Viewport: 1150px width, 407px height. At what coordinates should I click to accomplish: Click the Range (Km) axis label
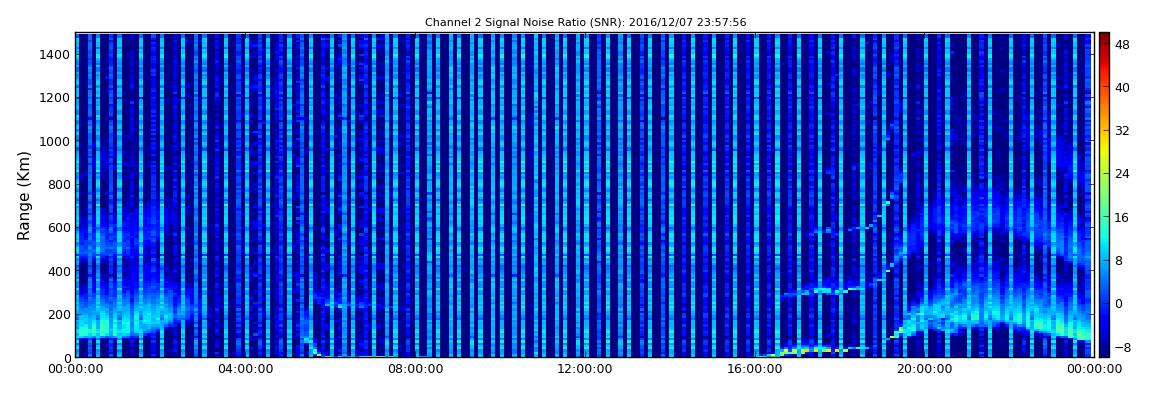pos(23,196)
